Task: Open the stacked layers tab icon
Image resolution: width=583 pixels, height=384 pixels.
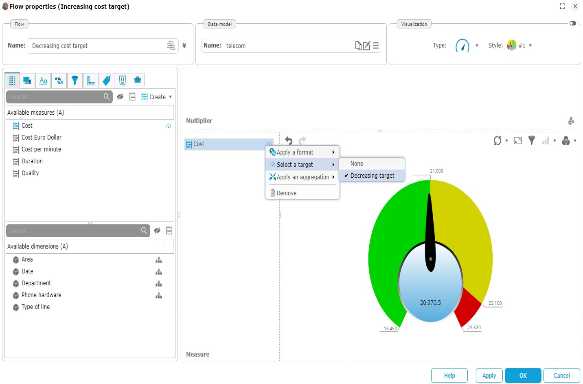Action: pos(27,80)
